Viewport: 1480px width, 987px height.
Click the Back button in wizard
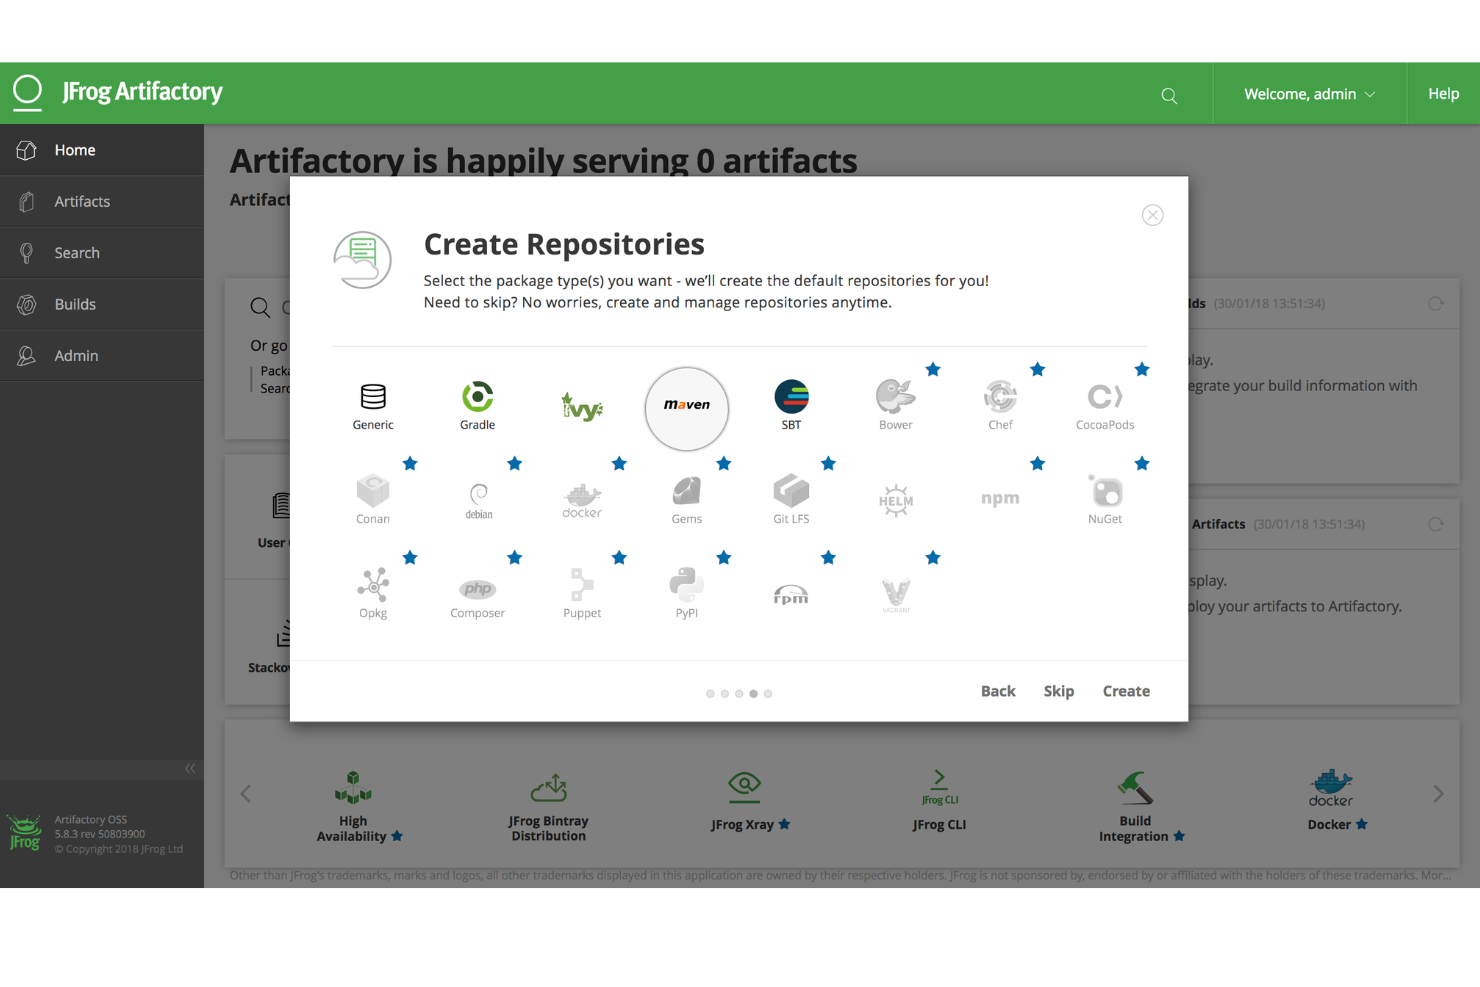[998, 691]
